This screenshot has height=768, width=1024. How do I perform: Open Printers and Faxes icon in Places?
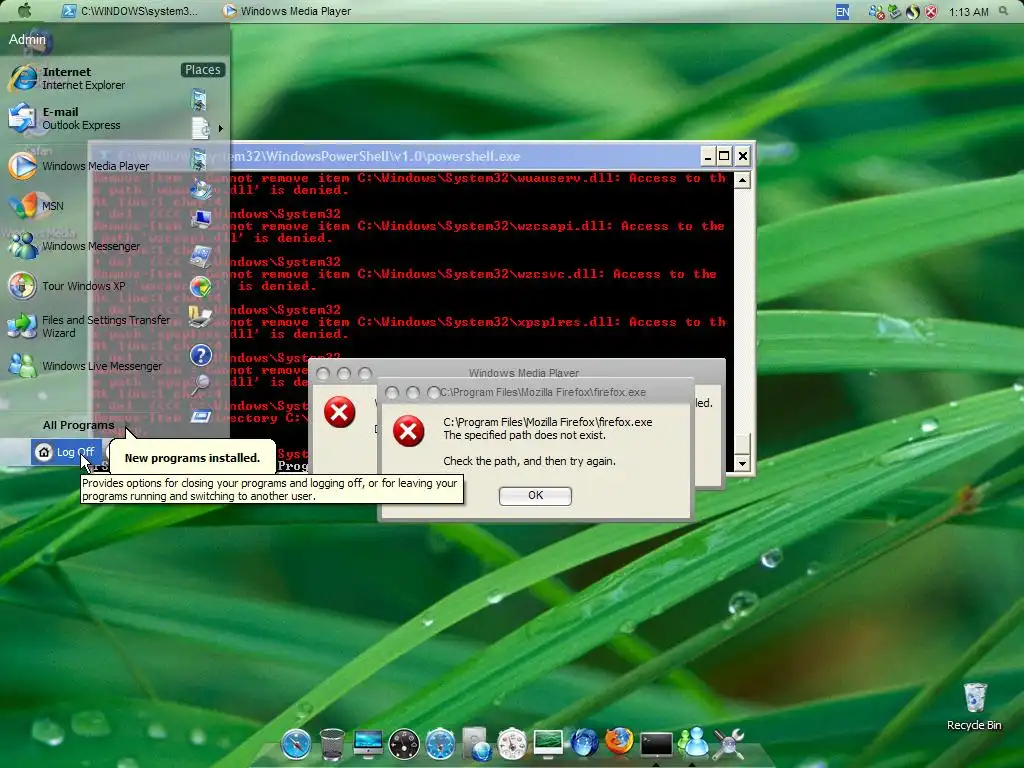(x=201, y=317)
